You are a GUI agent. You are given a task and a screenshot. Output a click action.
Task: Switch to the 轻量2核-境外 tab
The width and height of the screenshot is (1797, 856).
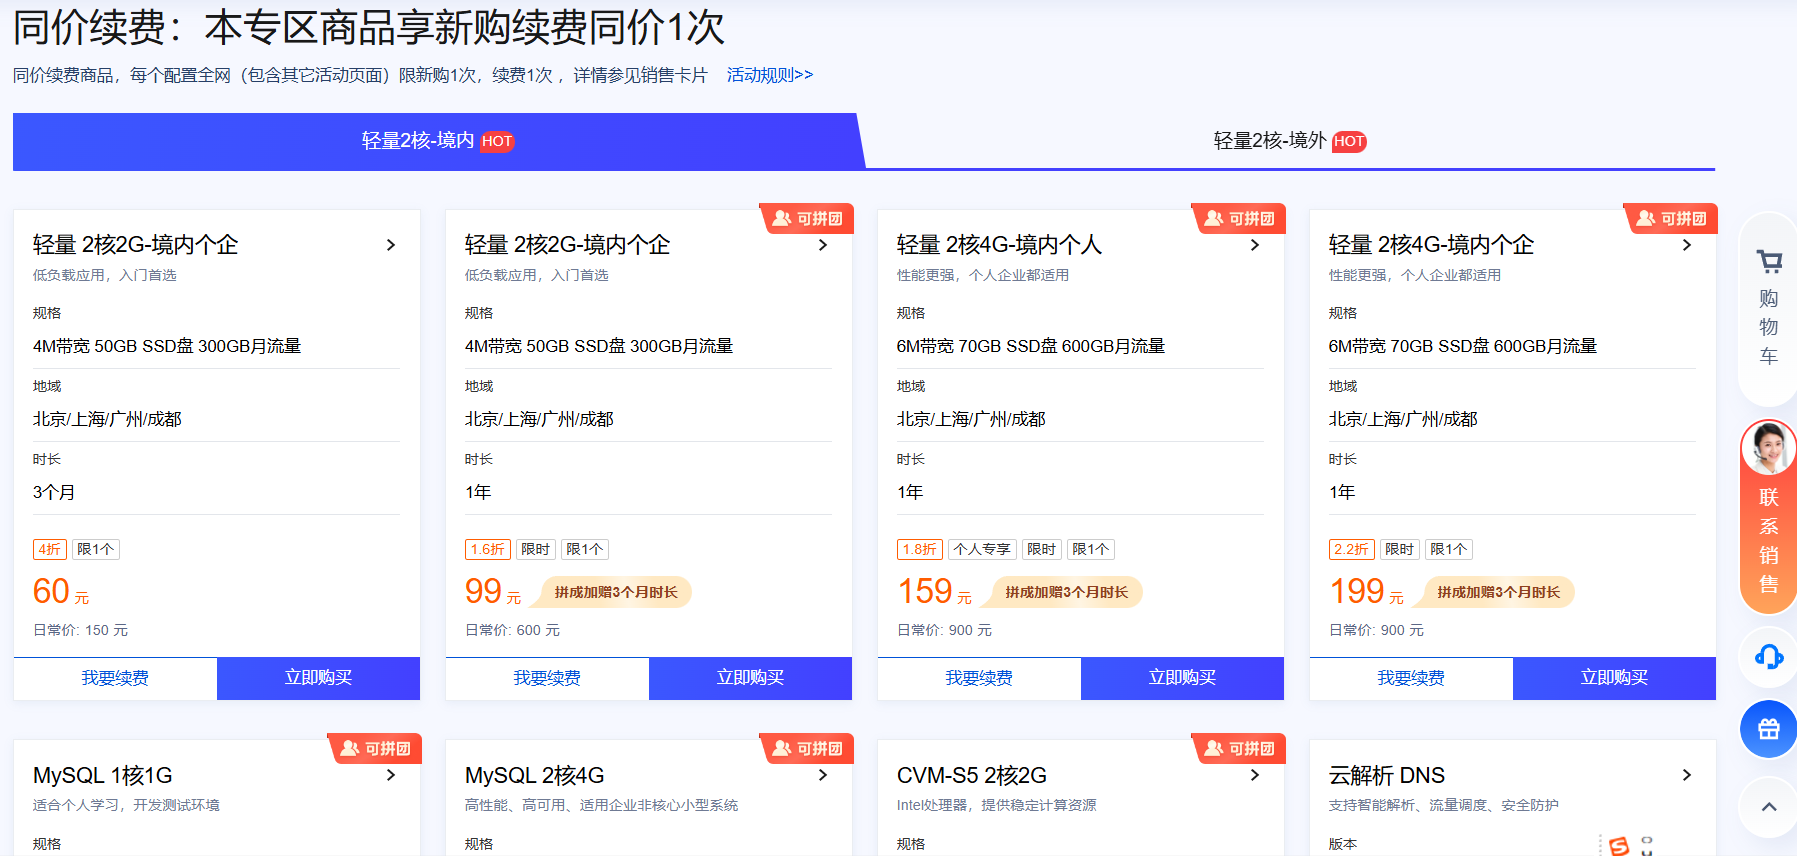1290,141
